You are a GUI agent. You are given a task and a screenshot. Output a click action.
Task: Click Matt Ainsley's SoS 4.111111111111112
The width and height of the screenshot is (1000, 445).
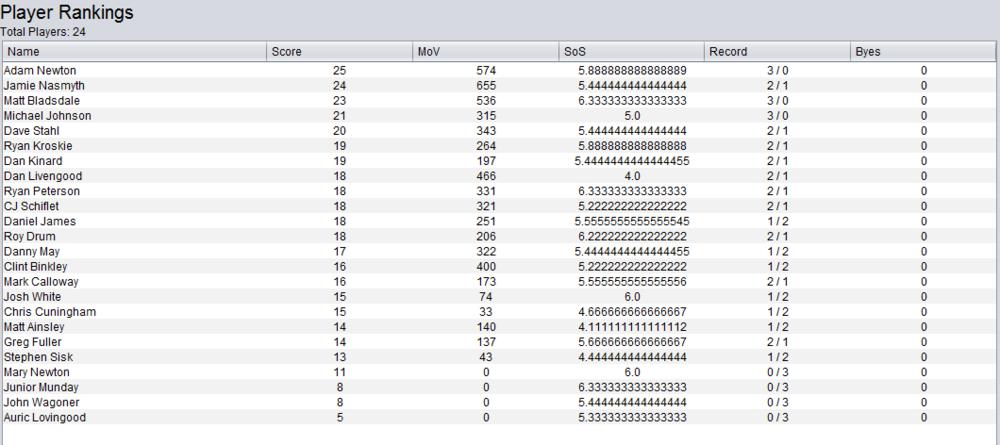click(x=631, y=327)
